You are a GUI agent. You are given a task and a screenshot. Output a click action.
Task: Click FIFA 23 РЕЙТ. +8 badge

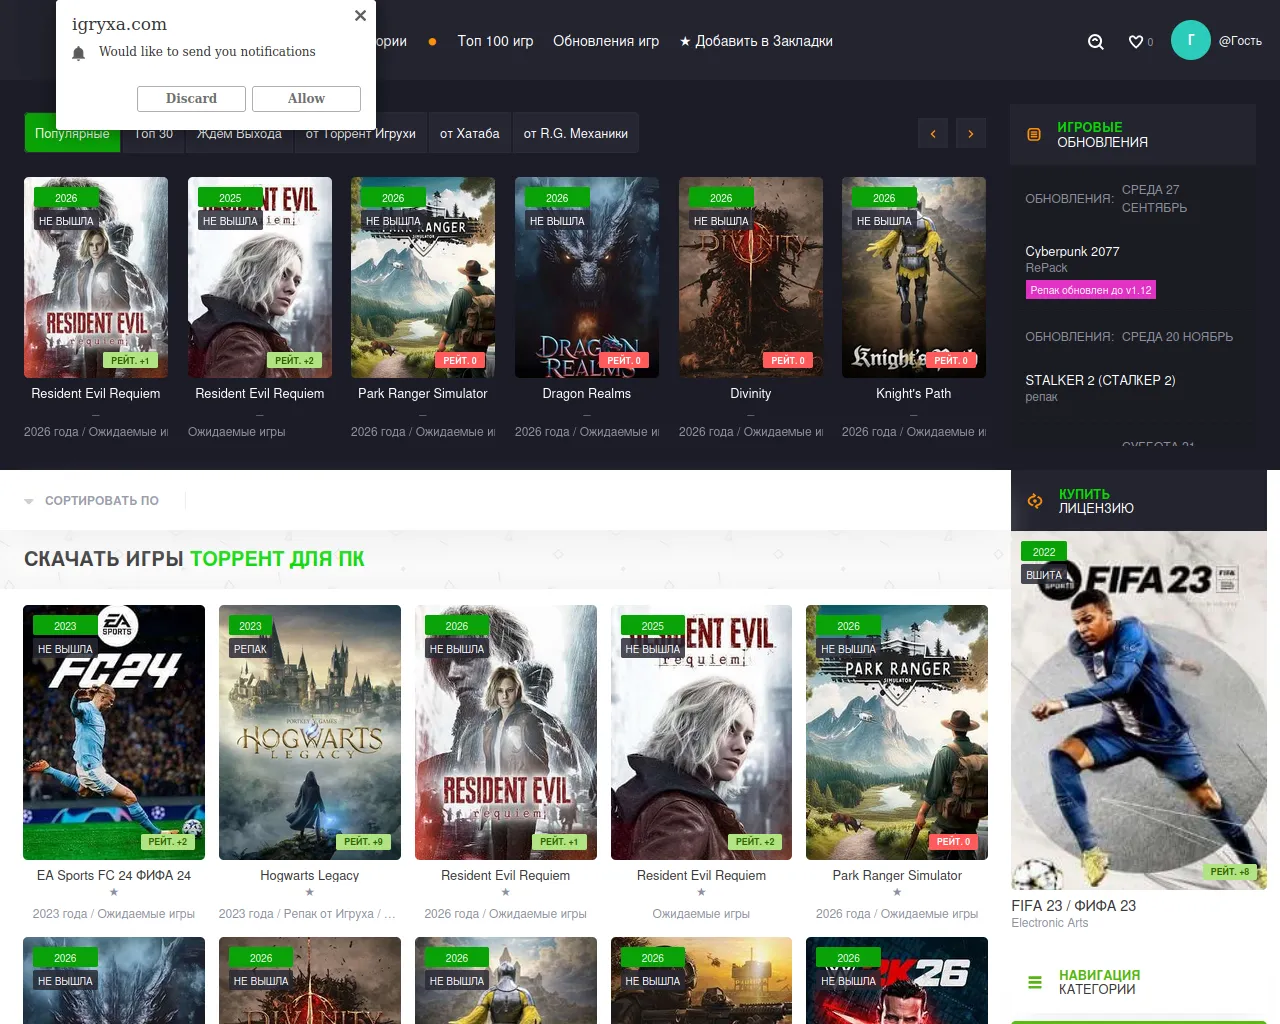(x=1230, y=872)
